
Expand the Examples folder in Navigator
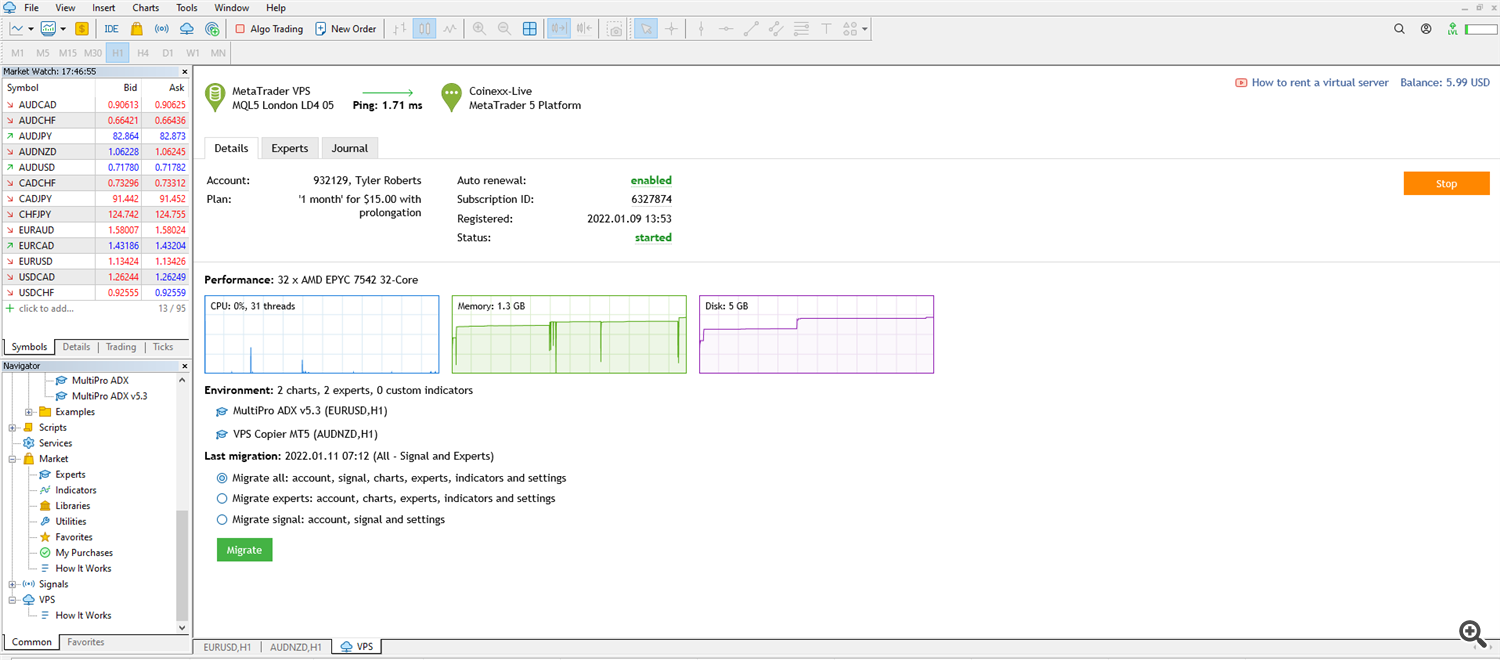(29, 412)
